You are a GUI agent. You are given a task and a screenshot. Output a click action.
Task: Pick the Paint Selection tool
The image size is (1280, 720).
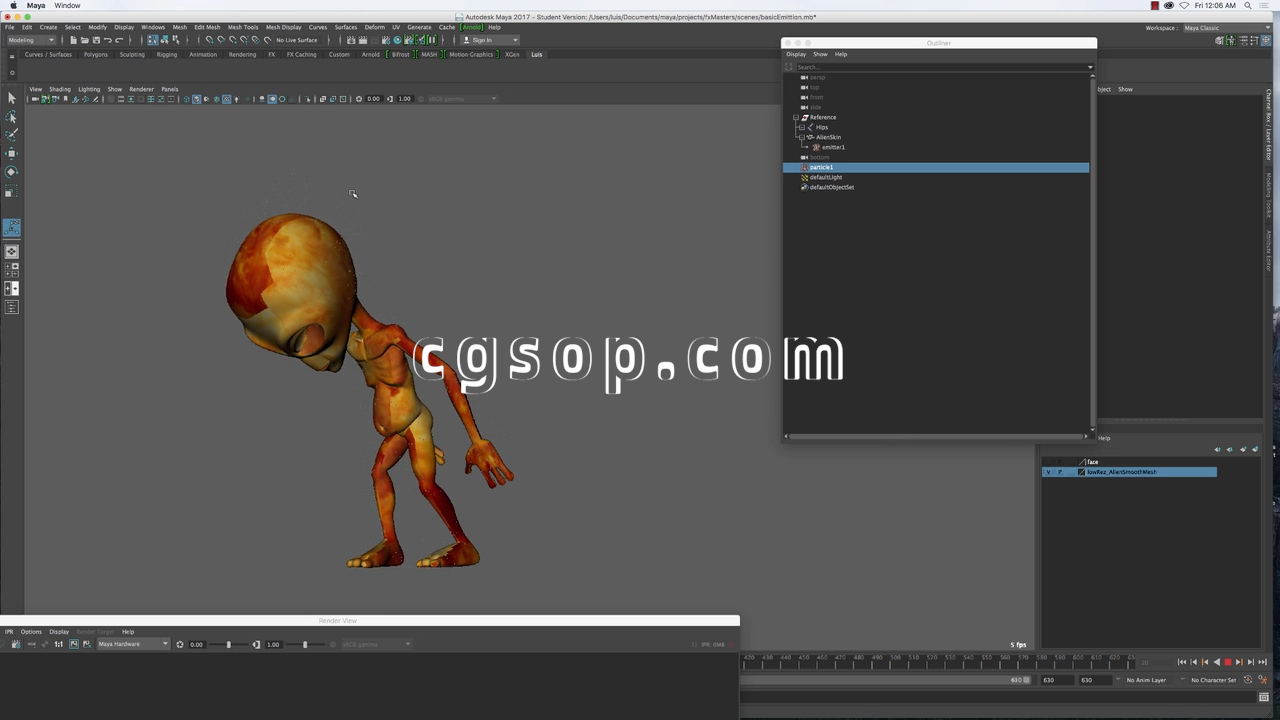[12, 135]
